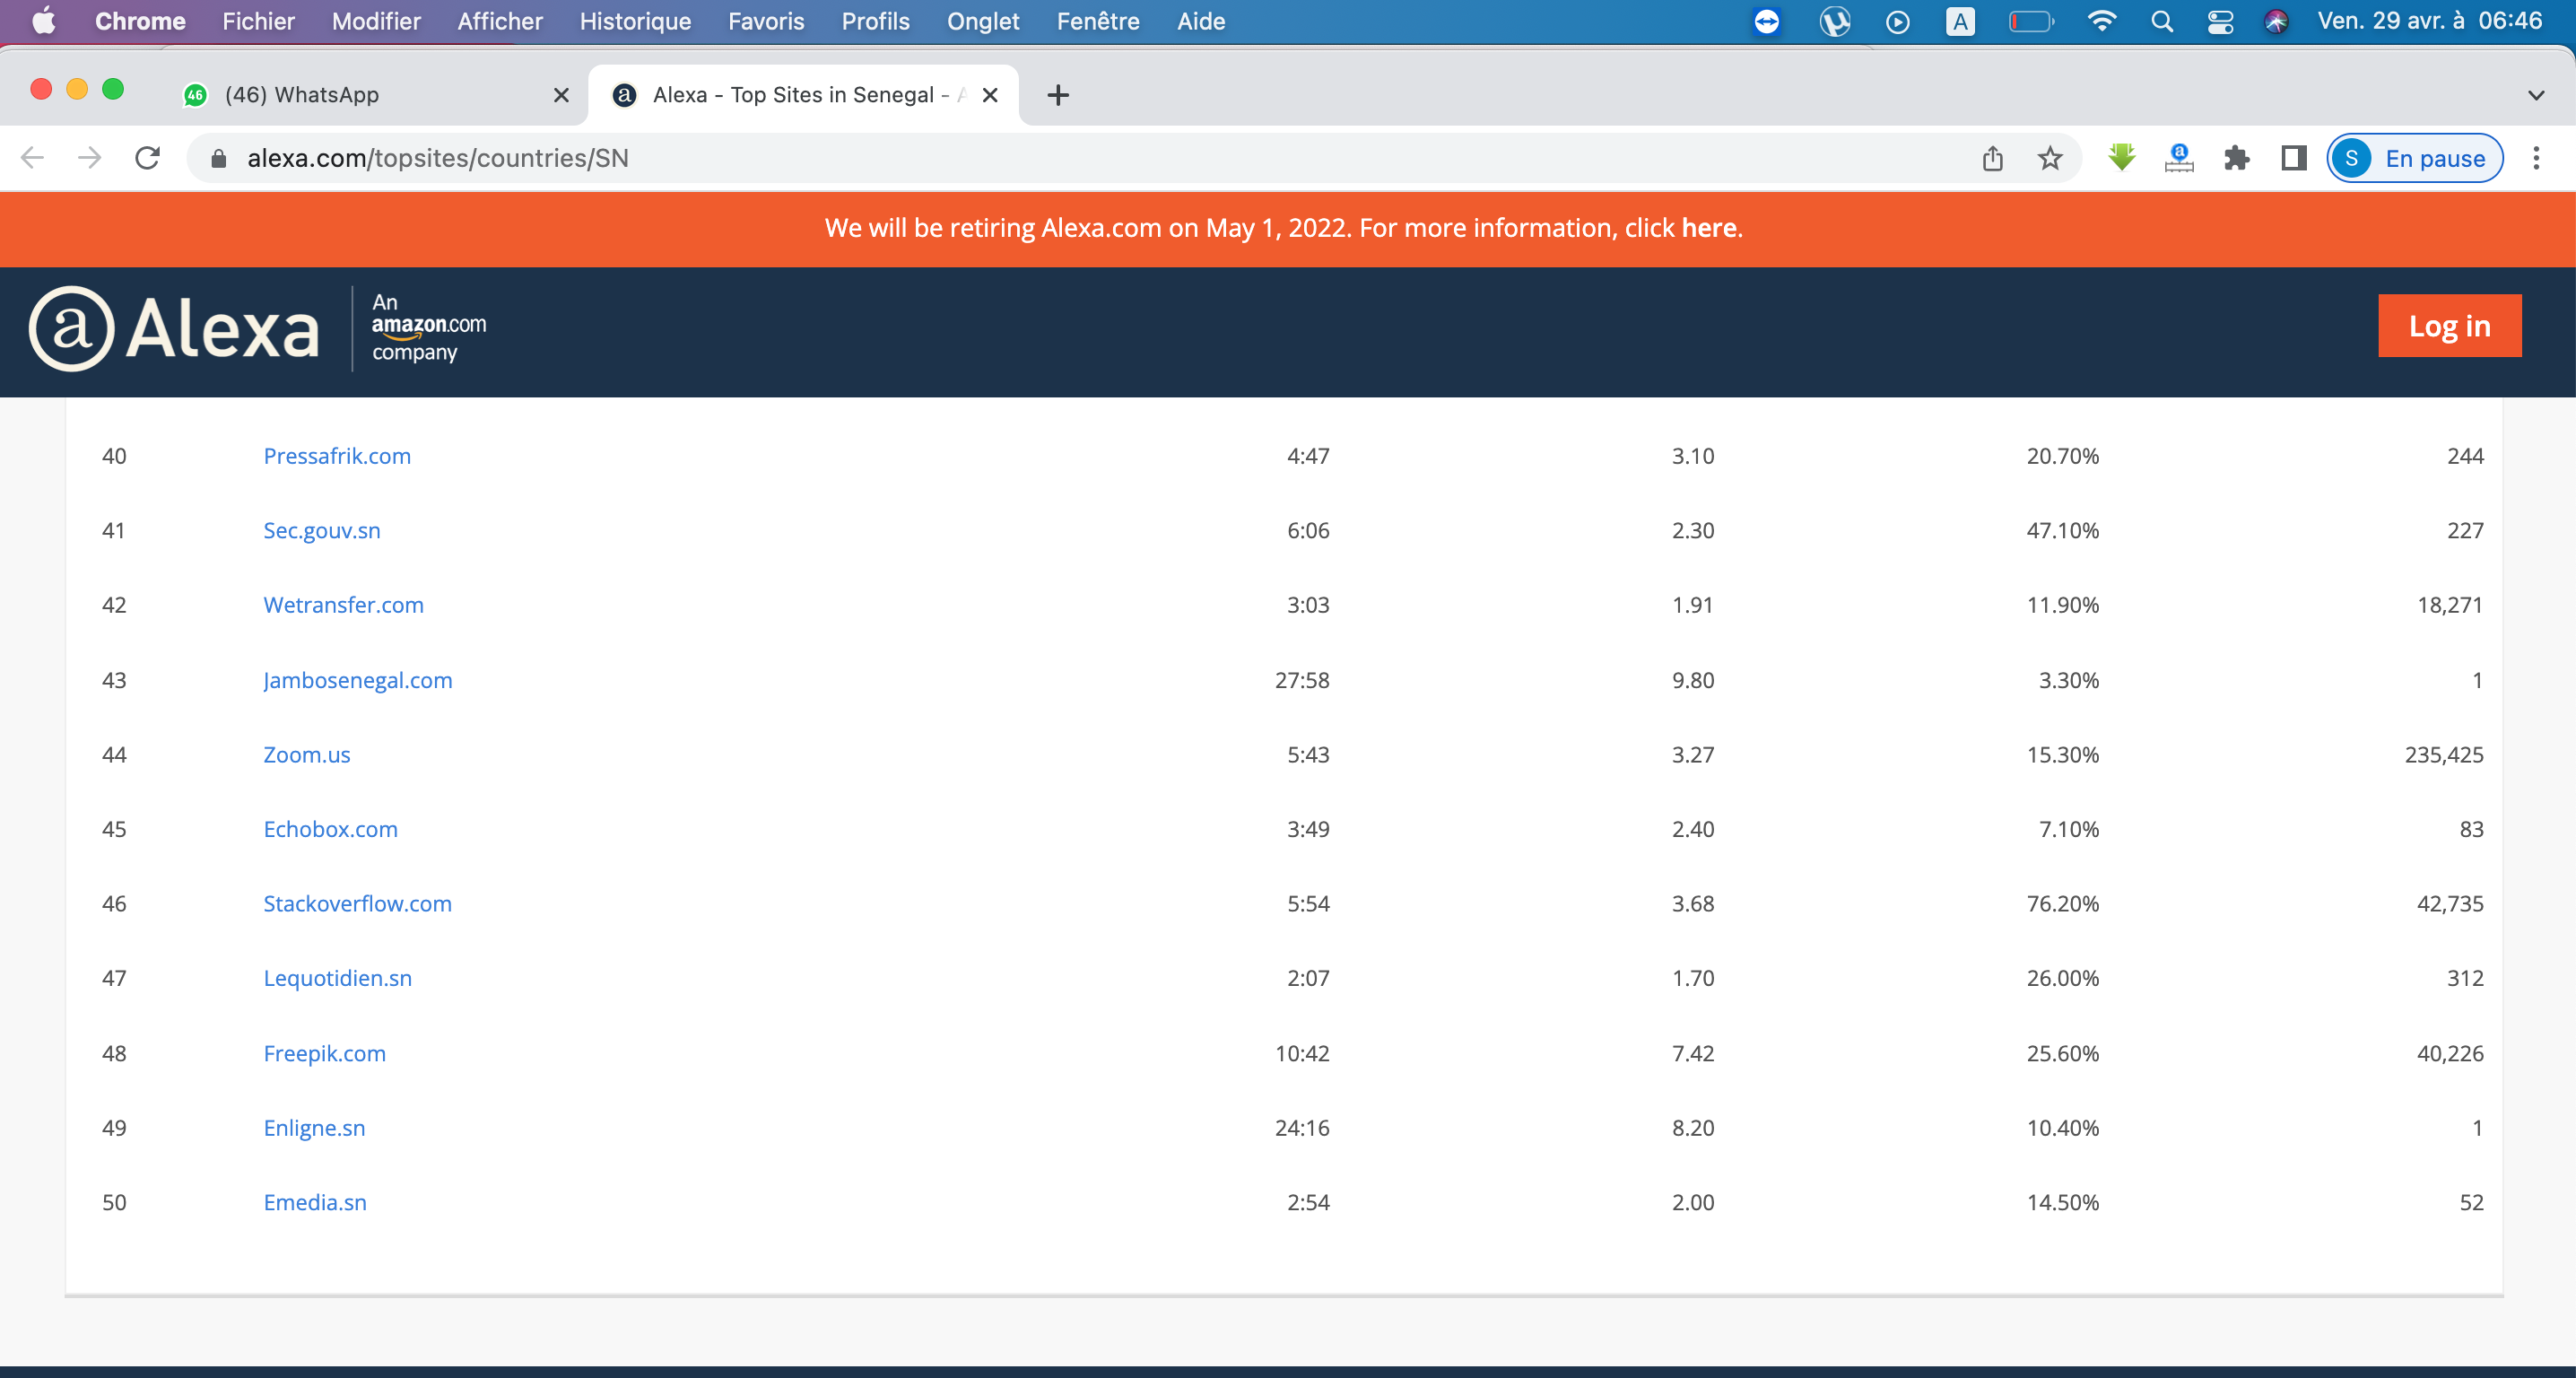2576x1378 pixels.
Task: Toggle the Chrome side panel
Action: tap(2294, 158)
